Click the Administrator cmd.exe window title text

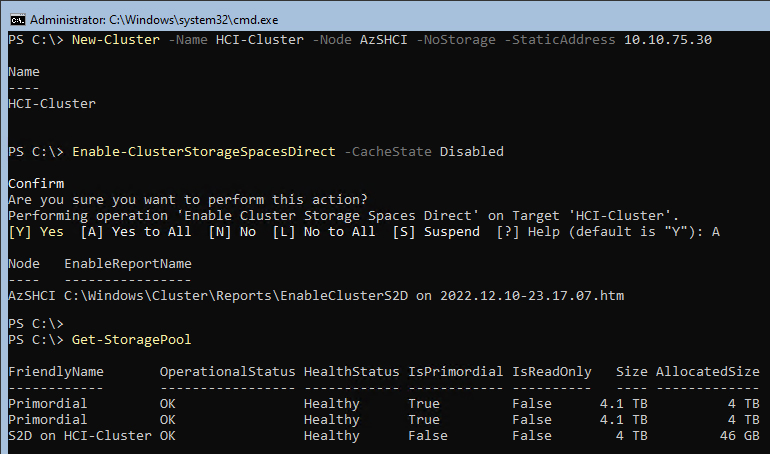pyautogui.click(x=154, y=20)
